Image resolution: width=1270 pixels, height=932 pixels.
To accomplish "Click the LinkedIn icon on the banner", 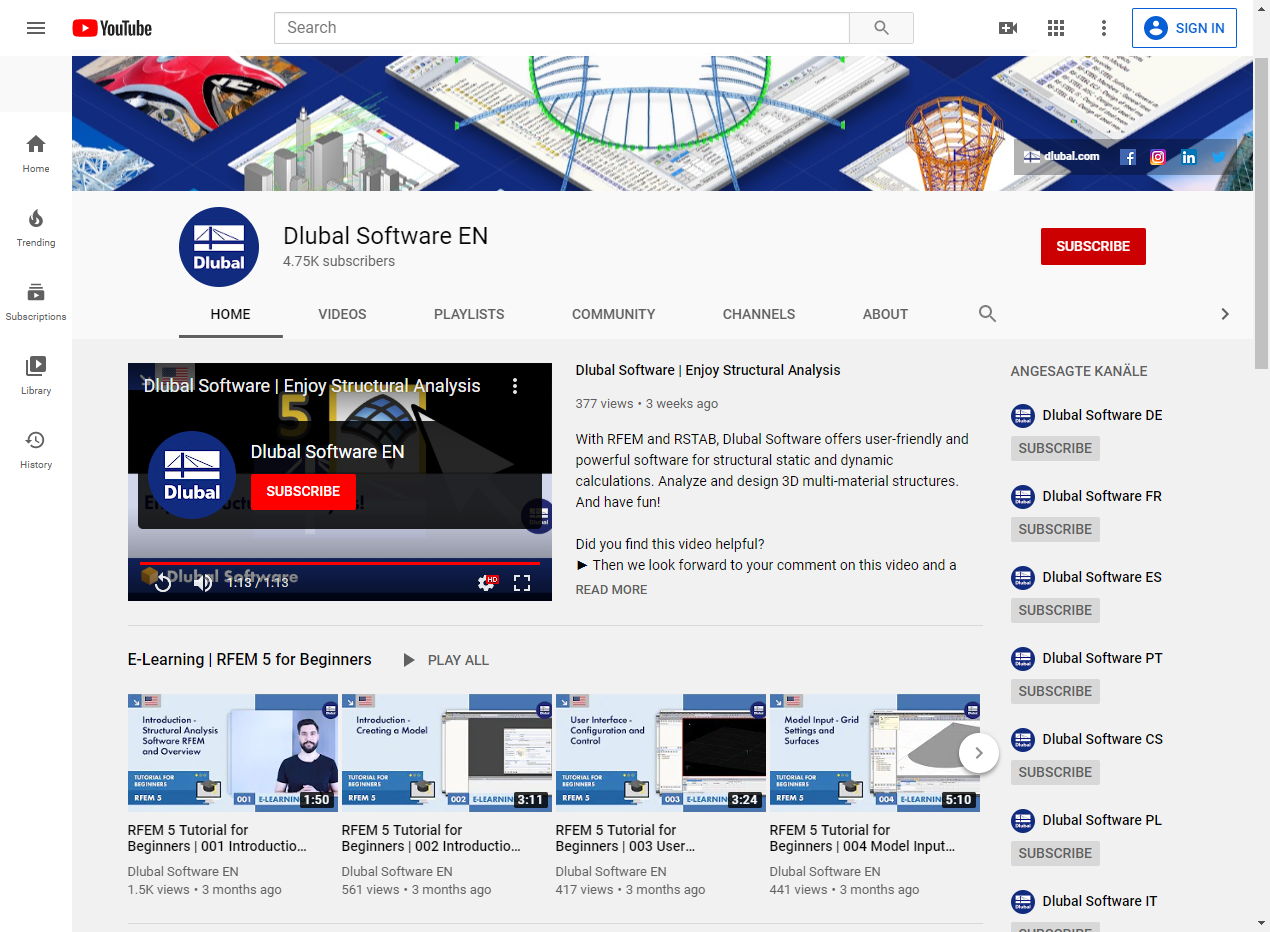I will [1188, 156].
